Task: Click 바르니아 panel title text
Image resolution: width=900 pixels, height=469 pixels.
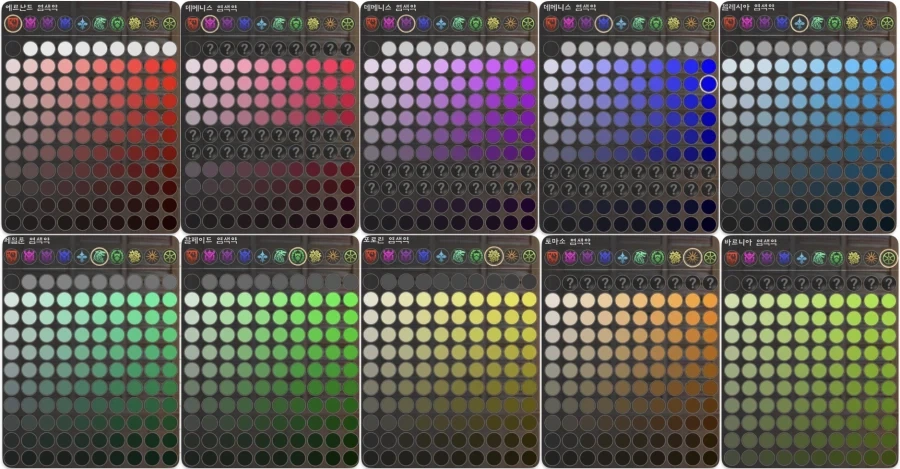Action: coord(751,242)
